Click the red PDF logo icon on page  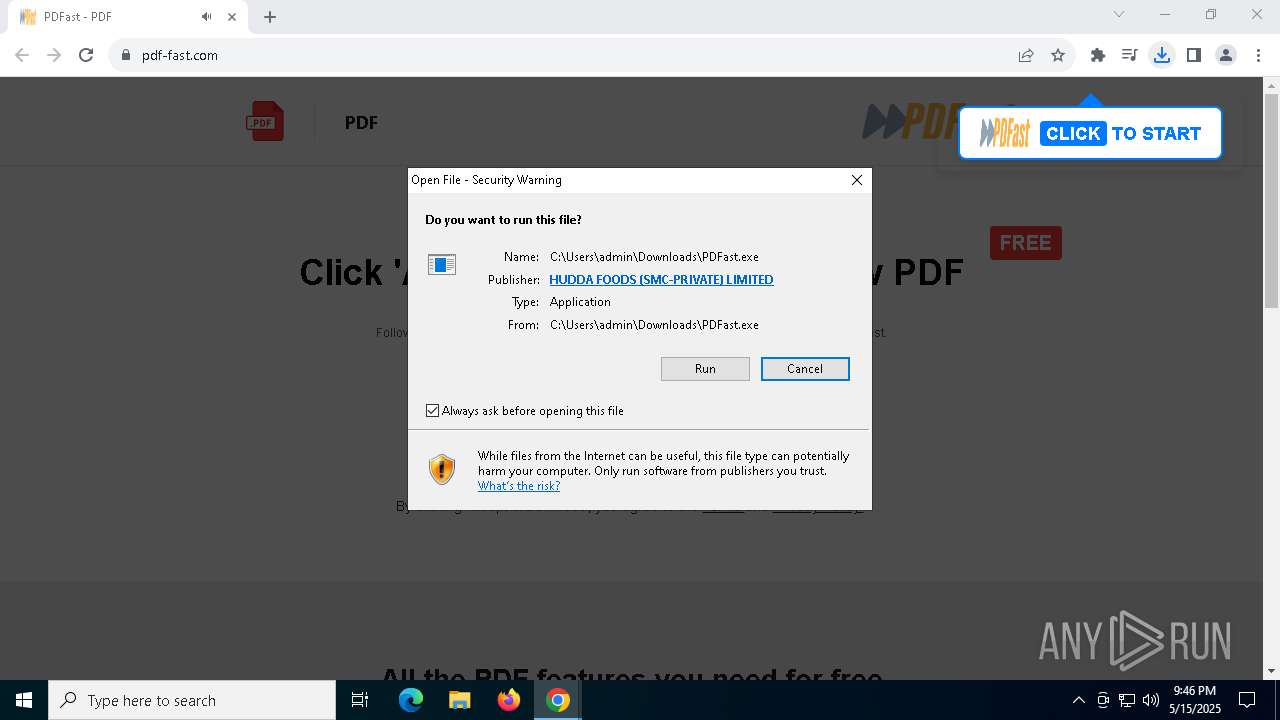click(265, 122)
